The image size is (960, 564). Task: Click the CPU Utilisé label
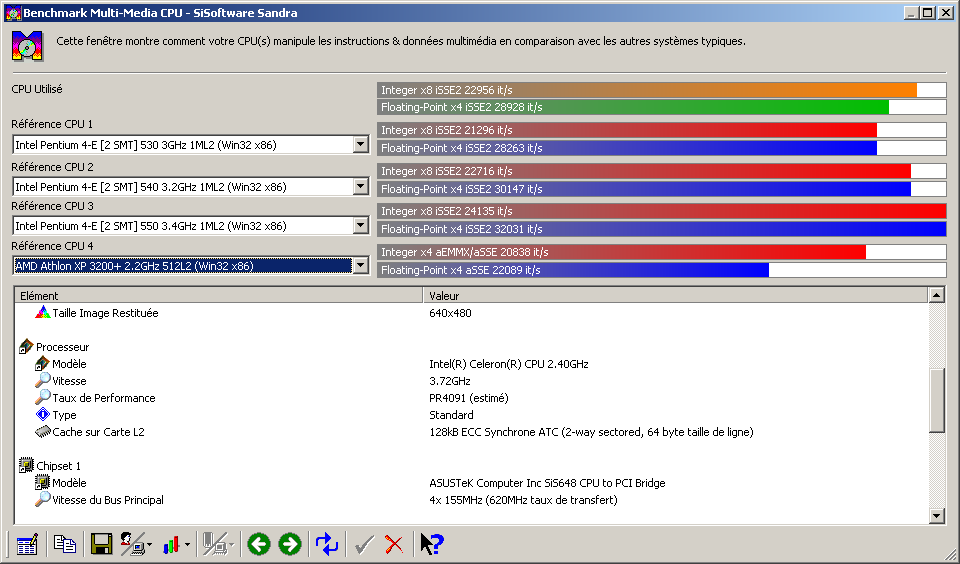pos(37,89)
